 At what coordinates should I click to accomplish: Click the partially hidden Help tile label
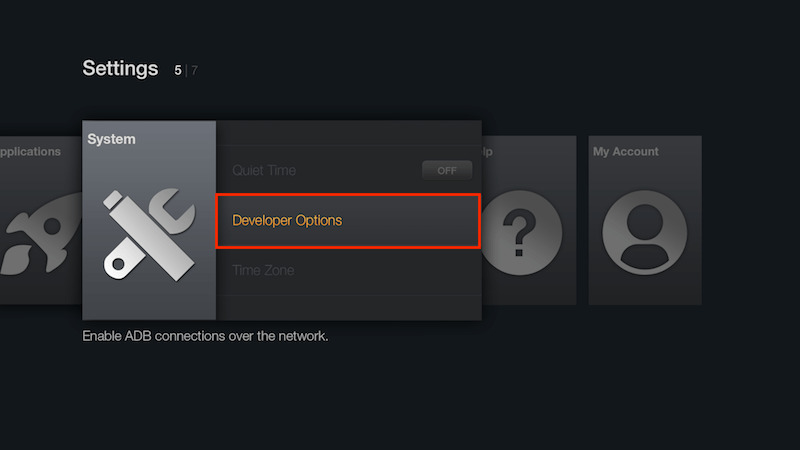[487, 152]
